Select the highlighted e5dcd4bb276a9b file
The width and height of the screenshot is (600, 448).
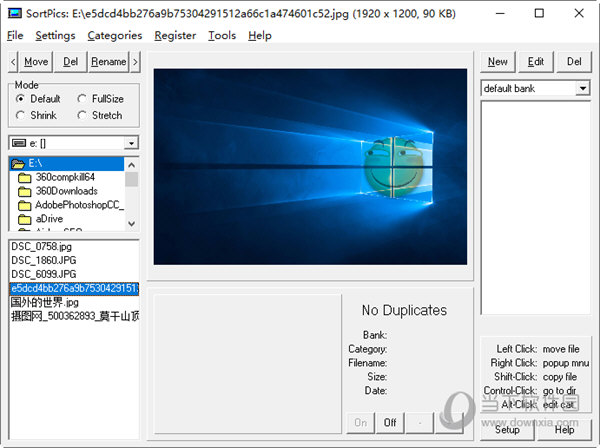74,288
